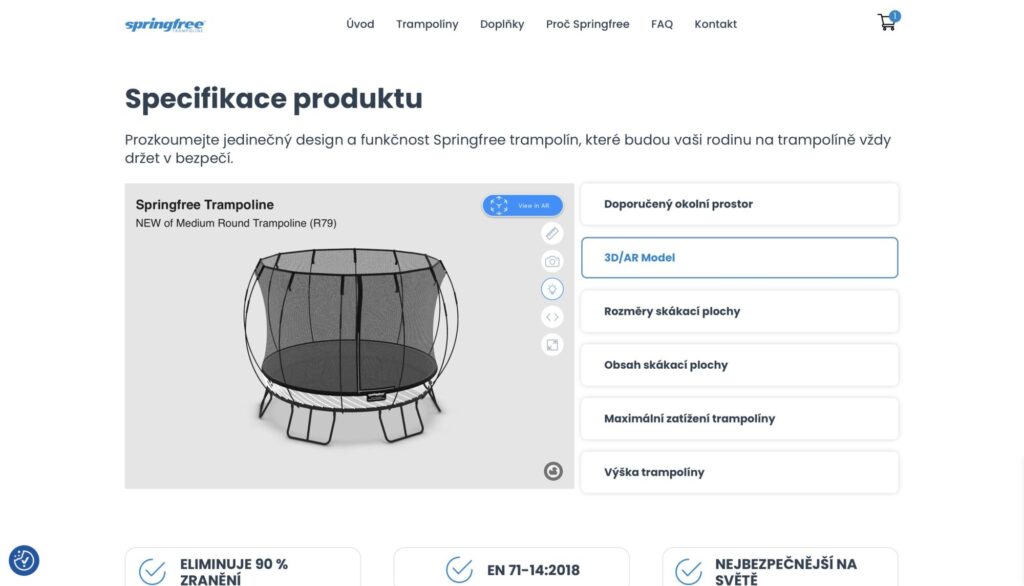The height and width of the screenshot is (586, 1024).
Task: Go to Úvod menu item
Action: point(360,24)
